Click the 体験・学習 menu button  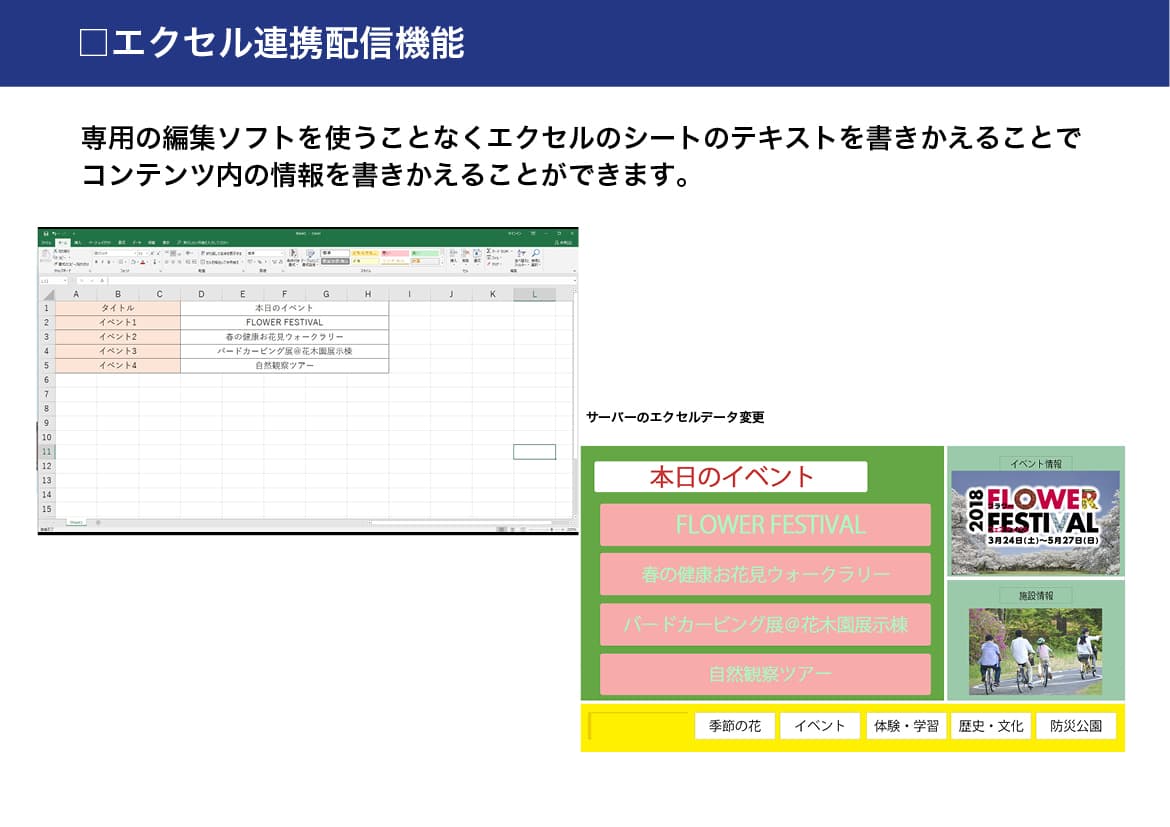click(x=906, y=725)
